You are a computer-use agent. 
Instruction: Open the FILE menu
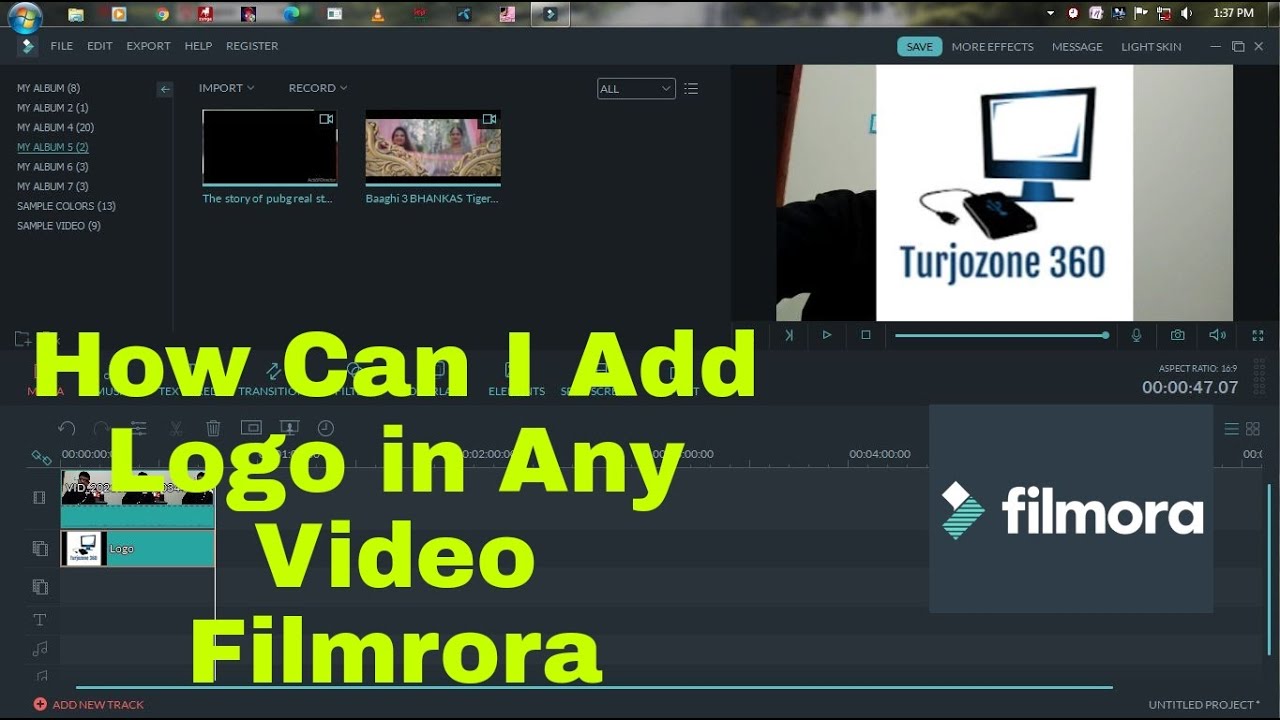[62, 46]
